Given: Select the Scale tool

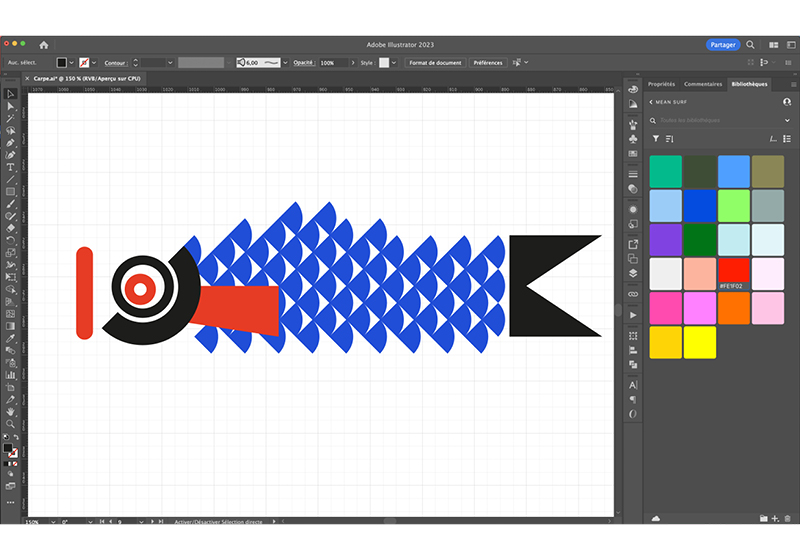Looking at the screenshot, I should click(10, 253).
